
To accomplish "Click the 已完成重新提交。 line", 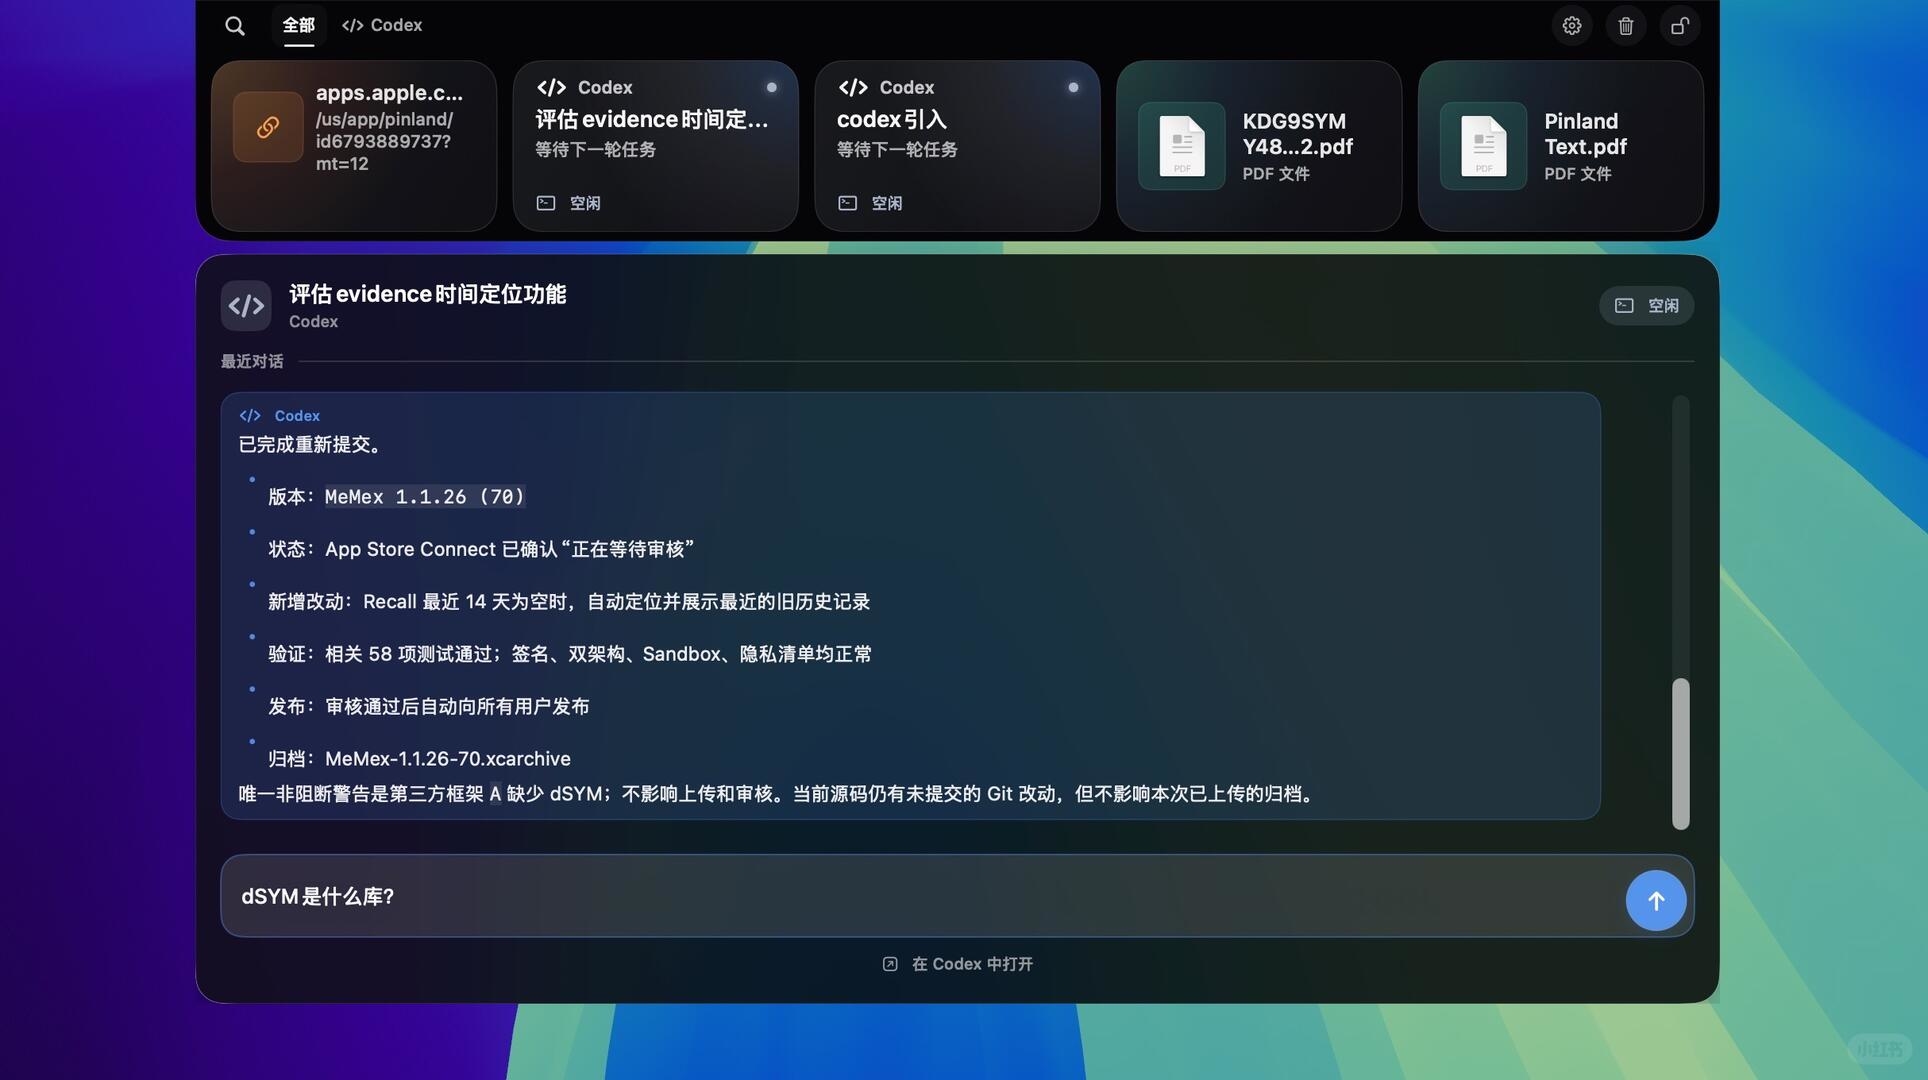I will (313, 445).
